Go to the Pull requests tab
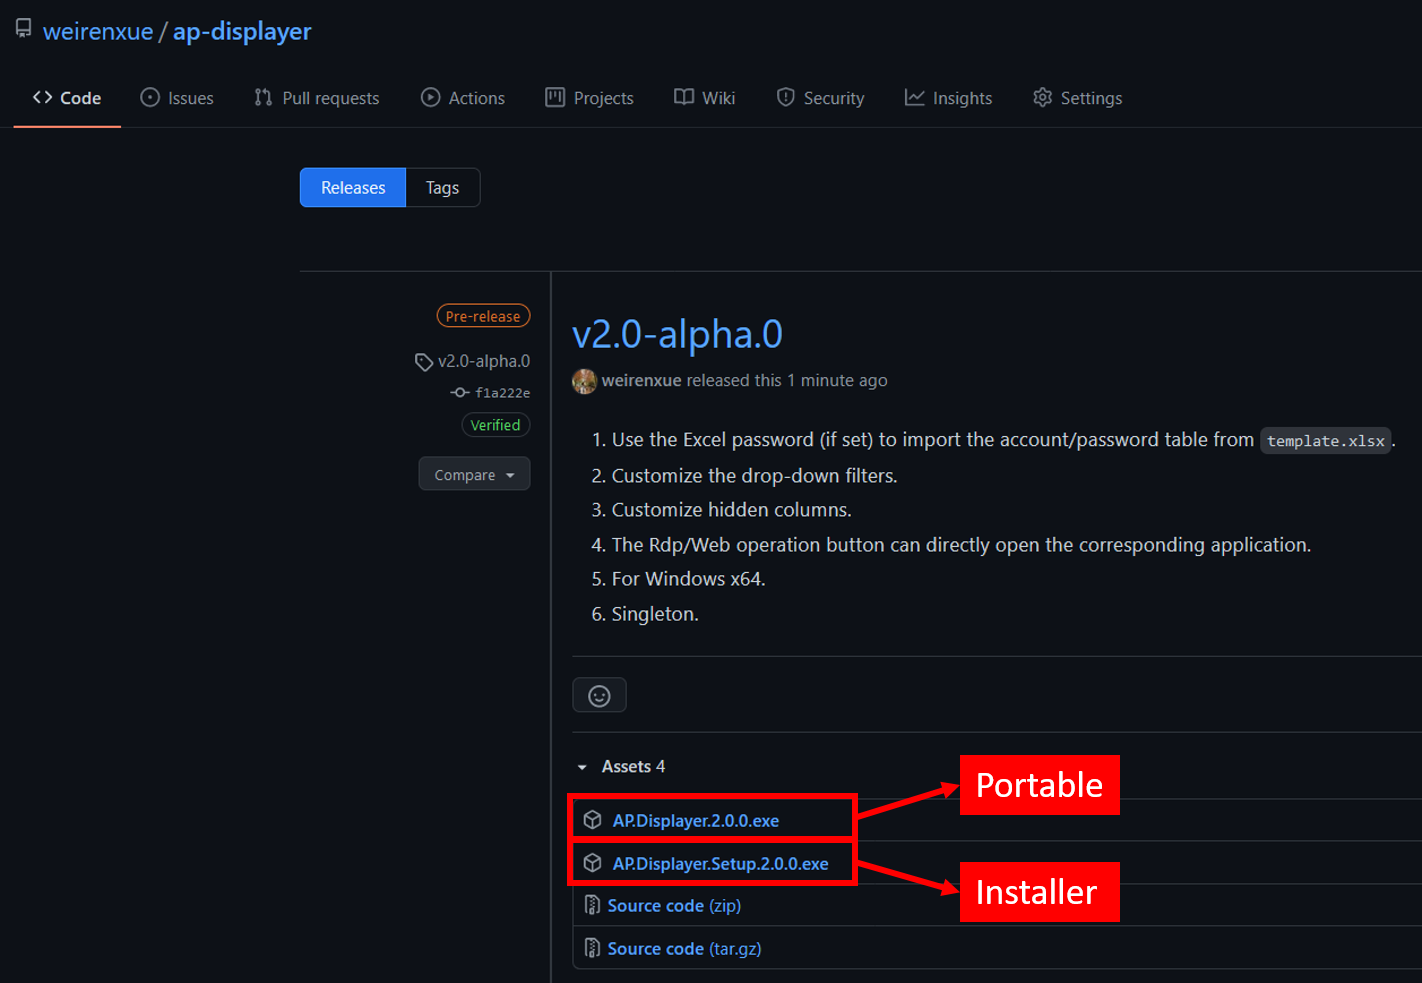This screenshot has width=1422, height=983. tap(317, 98)
